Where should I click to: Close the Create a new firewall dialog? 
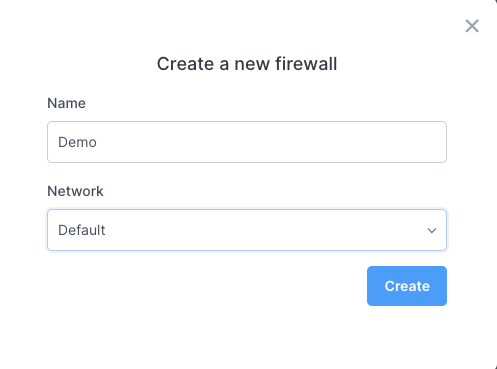pyautogui.click(x=472, y=26)
